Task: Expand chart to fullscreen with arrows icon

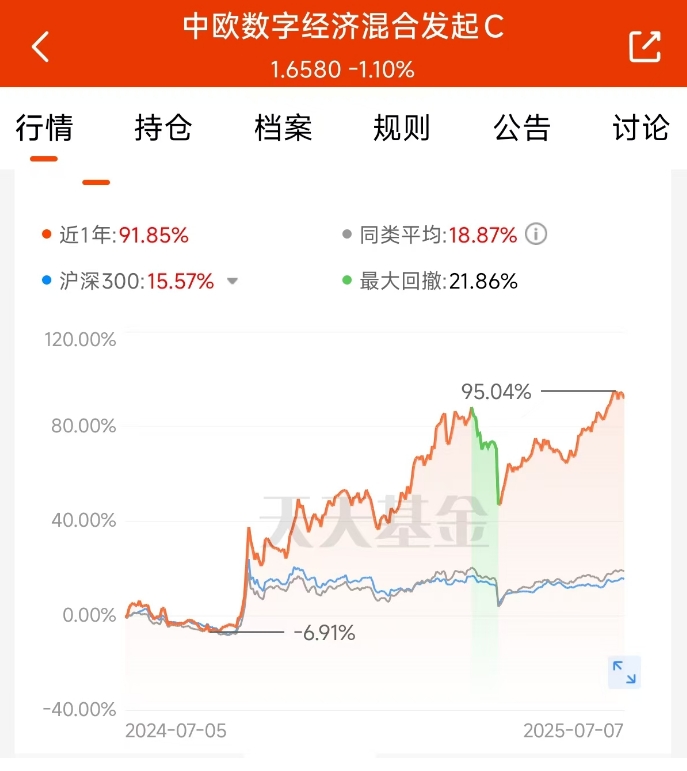Action: (624, 672)
